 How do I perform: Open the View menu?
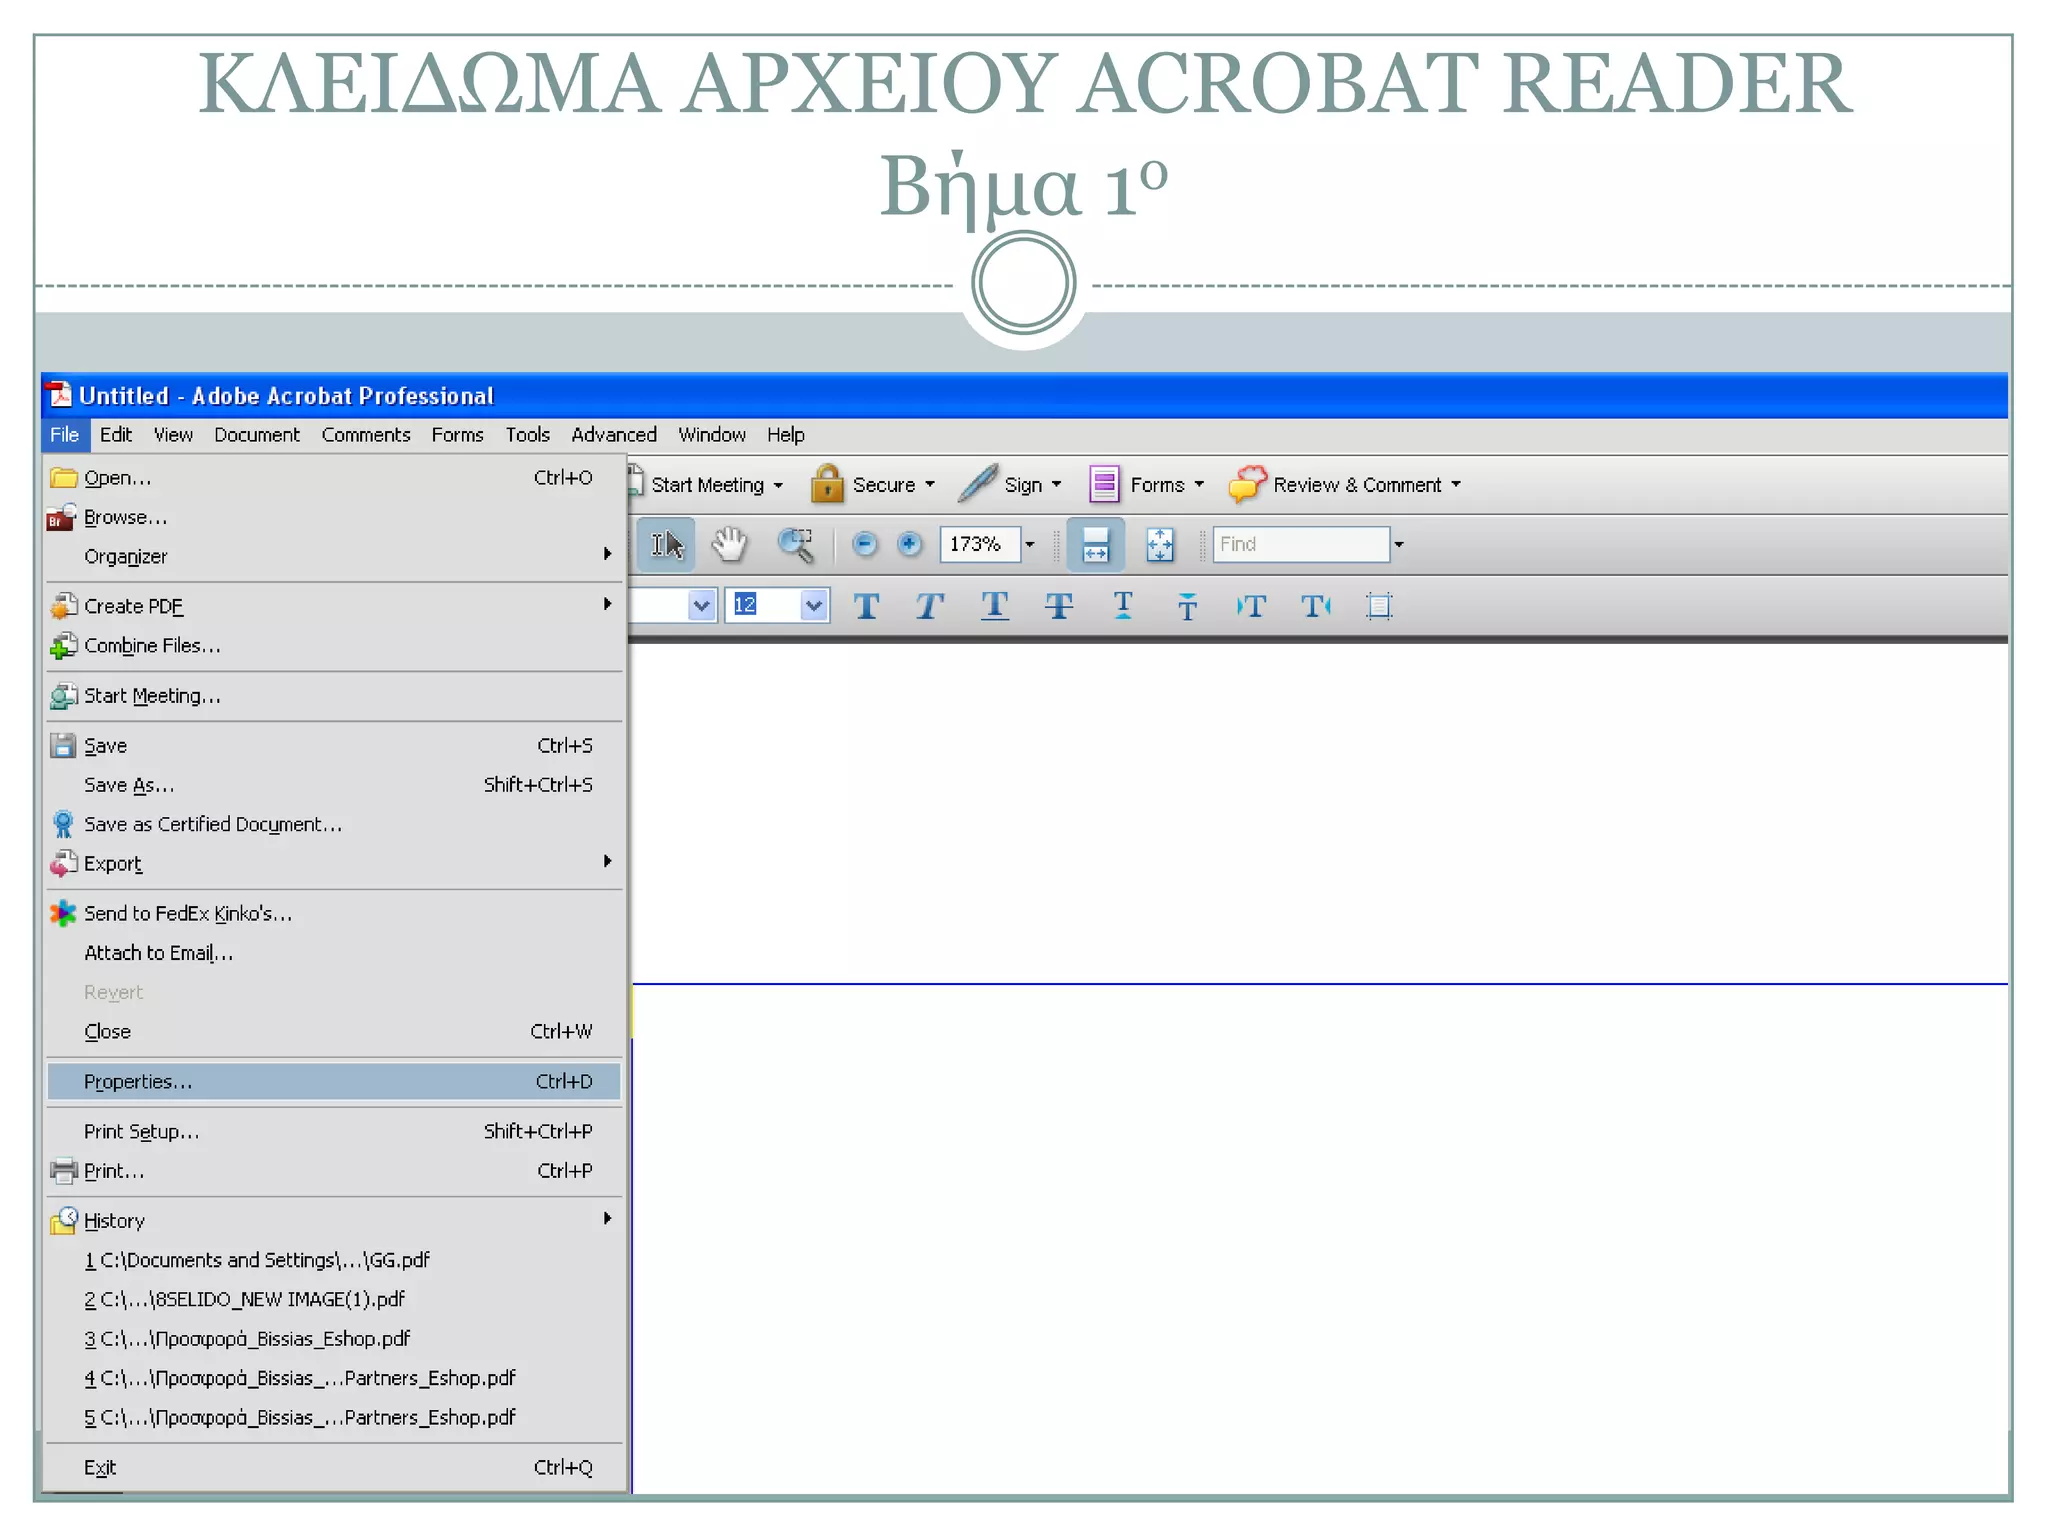tap(173, 435)
